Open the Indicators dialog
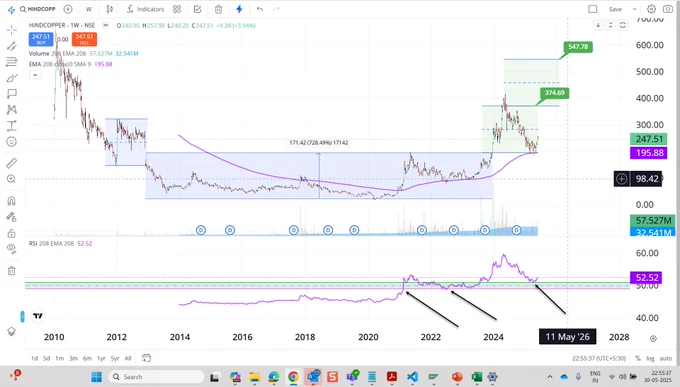The width and height of the screenshot is (680, 387). pos(145,9)
